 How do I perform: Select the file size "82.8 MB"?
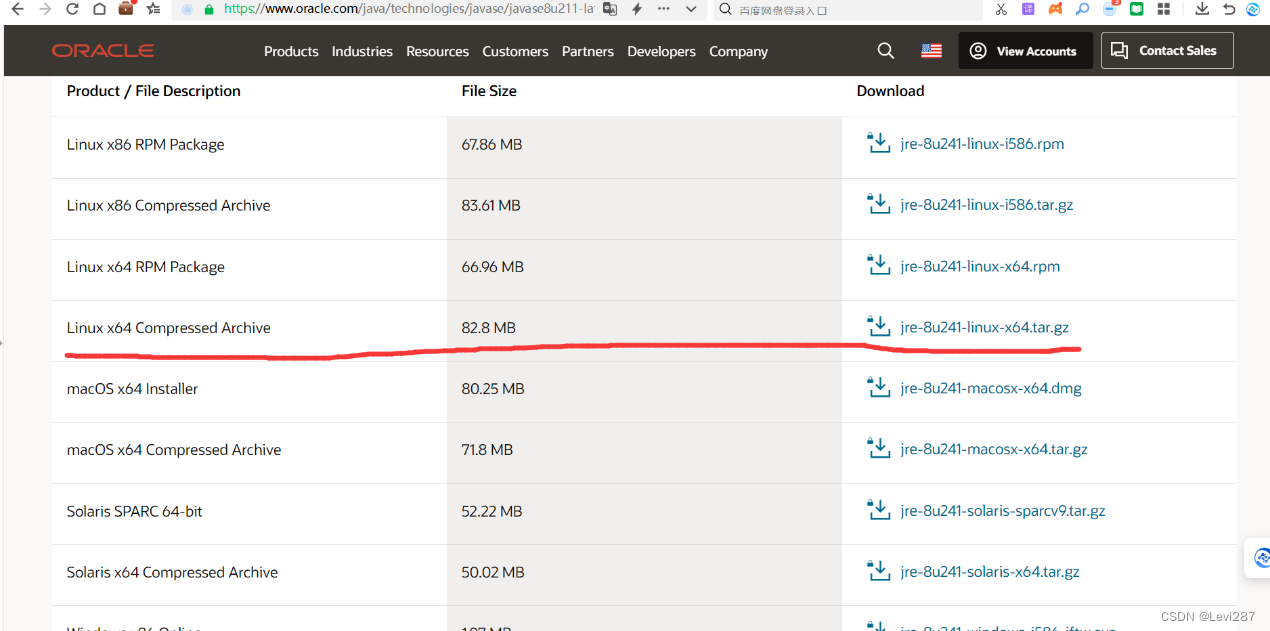coord(489,328)
